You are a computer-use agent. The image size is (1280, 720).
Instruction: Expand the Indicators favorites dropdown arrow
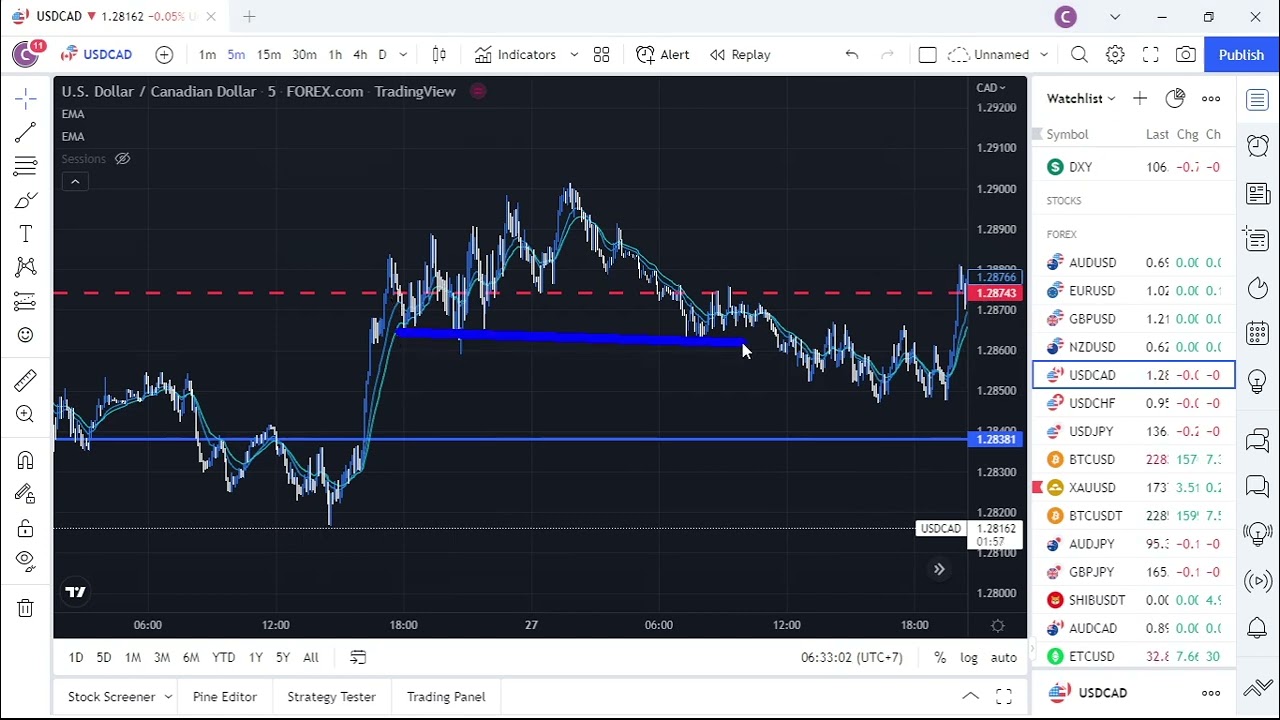point(574,55)
